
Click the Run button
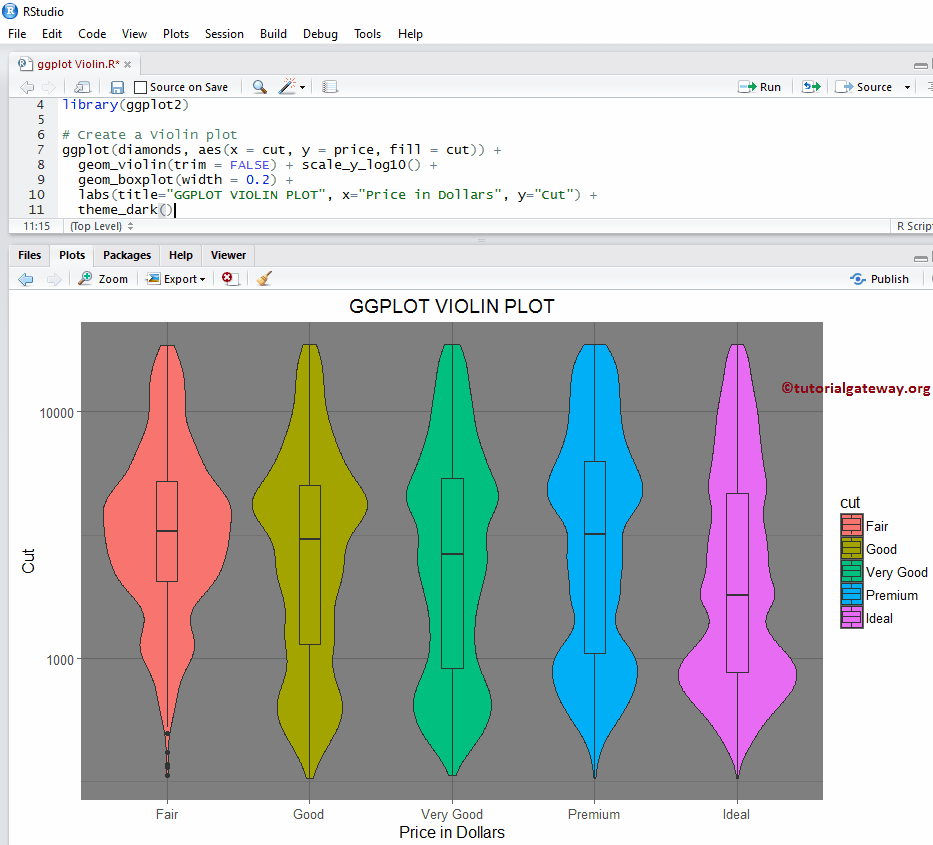coord(760,87)
